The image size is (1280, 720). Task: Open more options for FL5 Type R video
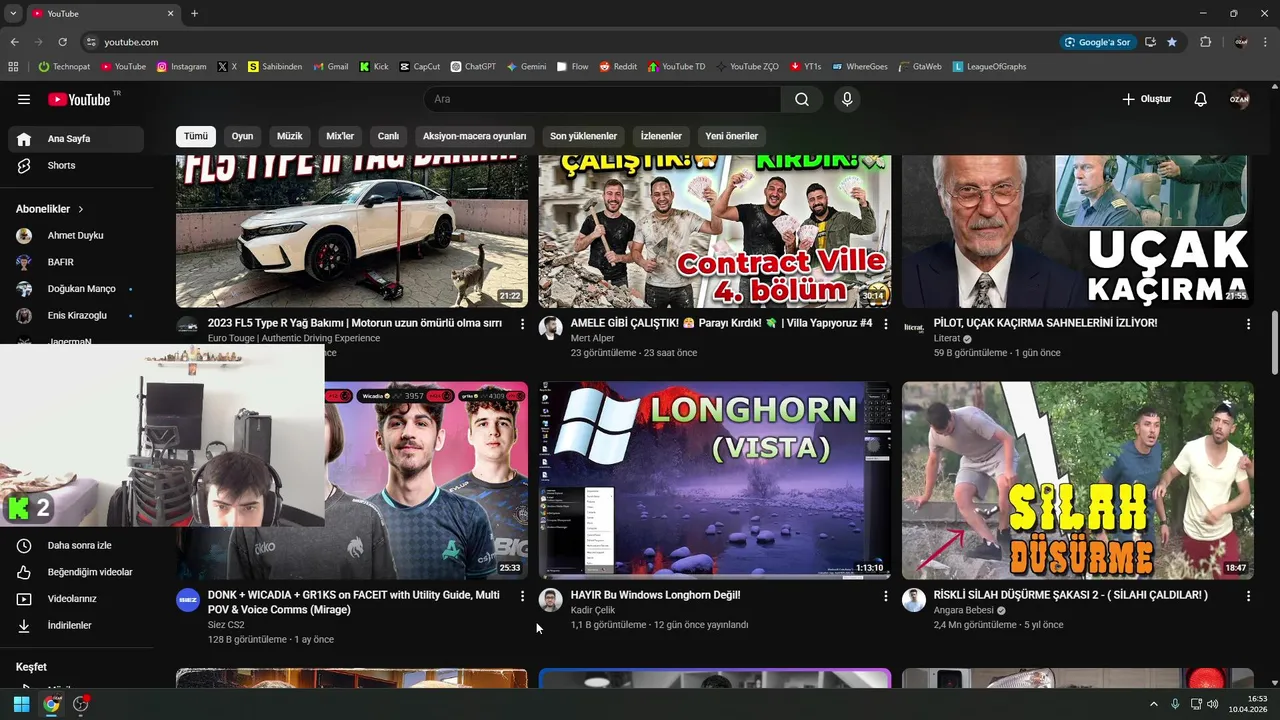click(522, 324)
